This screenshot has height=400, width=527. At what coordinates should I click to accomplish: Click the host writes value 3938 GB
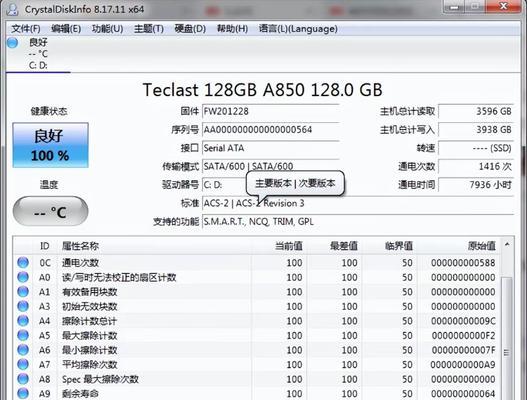point(476,130)
